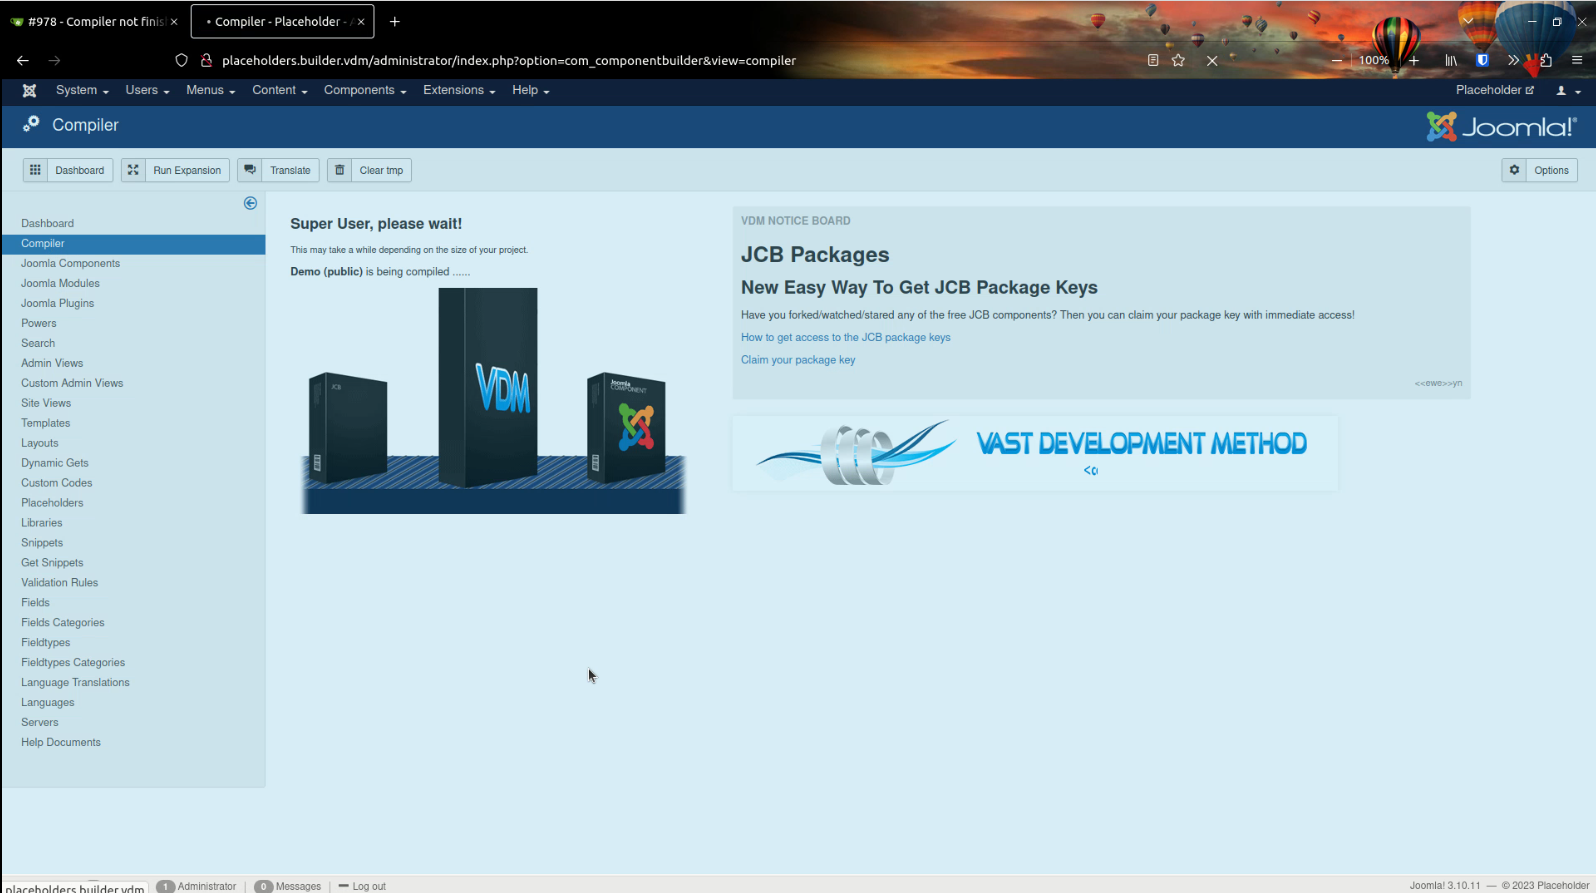The width and height of the screenshot is (1596, 893).
Task: Open Placeholder site preview link
Action: pos(1494,90)
